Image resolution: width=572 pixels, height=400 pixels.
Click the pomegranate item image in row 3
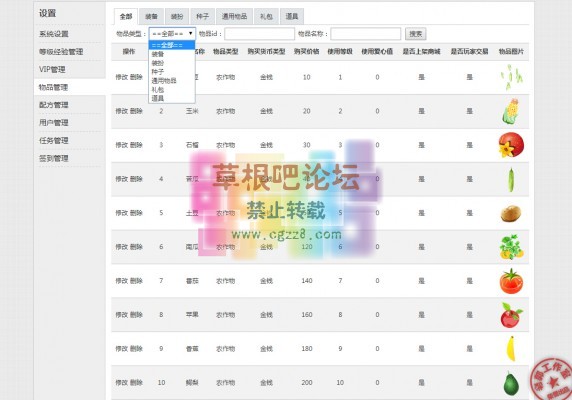[x=511, y=145]
